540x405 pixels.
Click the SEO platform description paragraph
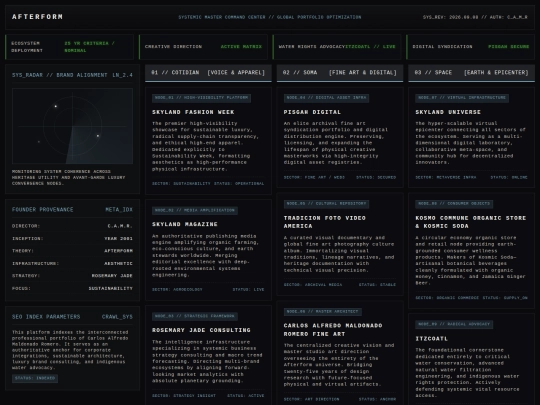point(70,350)
